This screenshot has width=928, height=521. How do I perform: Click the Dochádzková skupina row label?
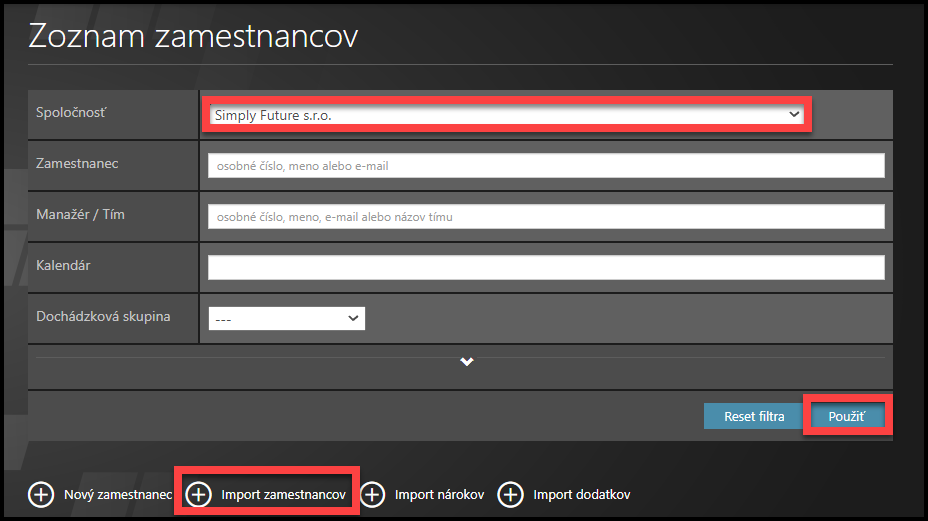(x=103, y=316)
